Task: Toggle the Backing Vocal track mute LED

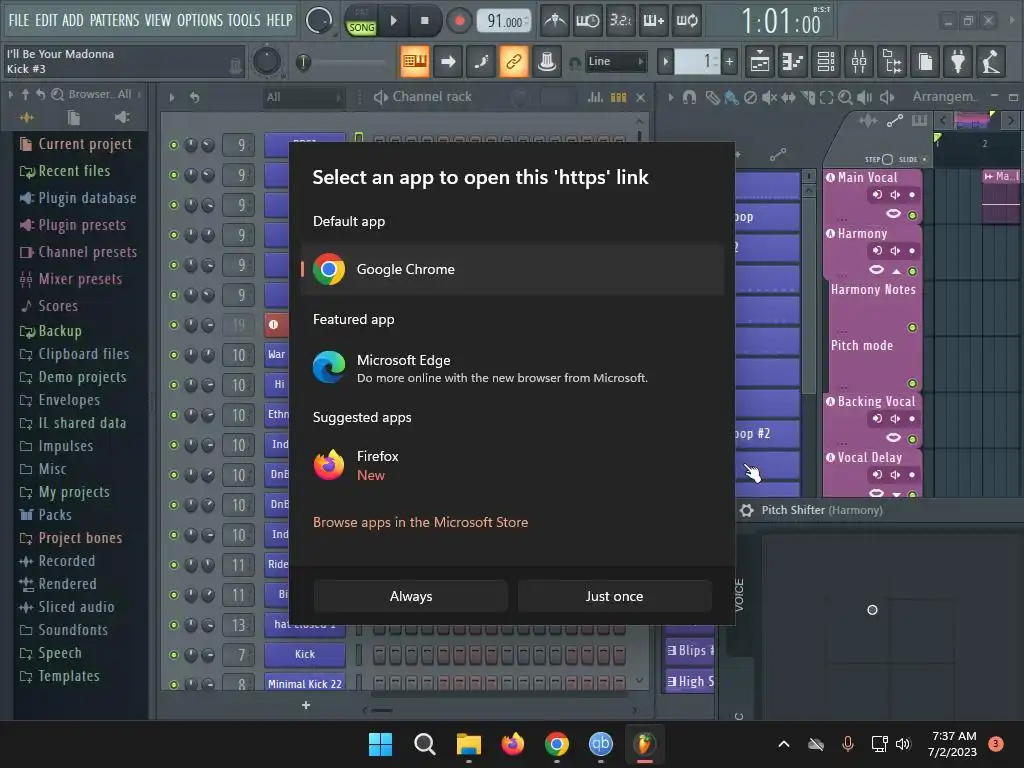Action: pyautogui.click(x=912, y=439)
